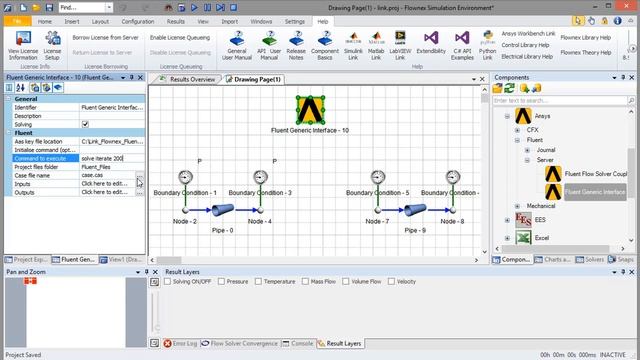
Task: Click Enable License Queueing
Action: click(x=180, y=38)
